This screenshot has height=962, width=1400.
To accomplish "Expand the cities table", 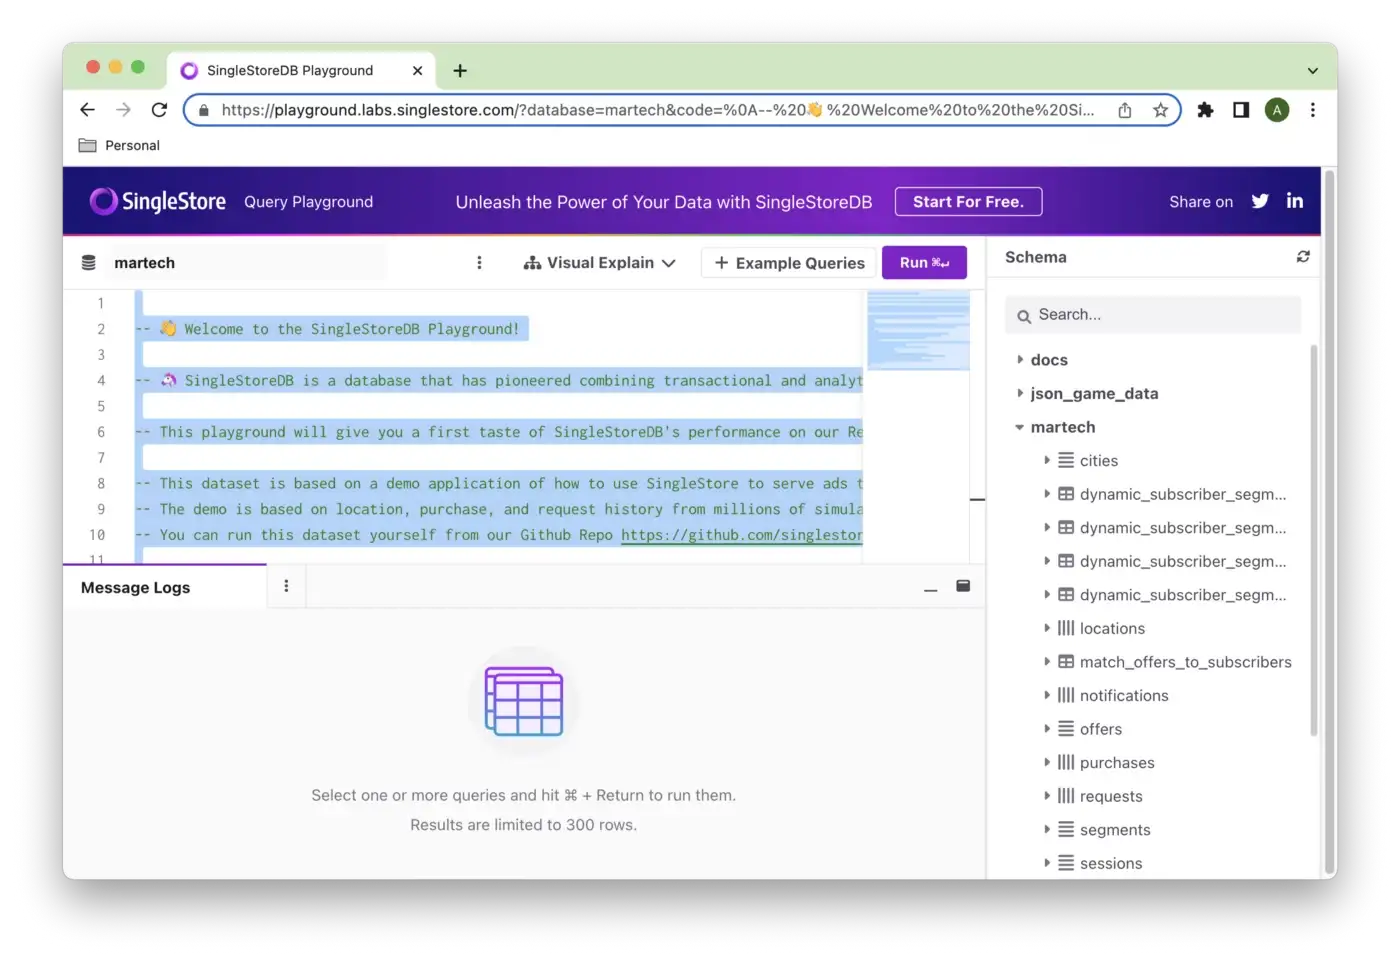I will [x=1047, y=460].
